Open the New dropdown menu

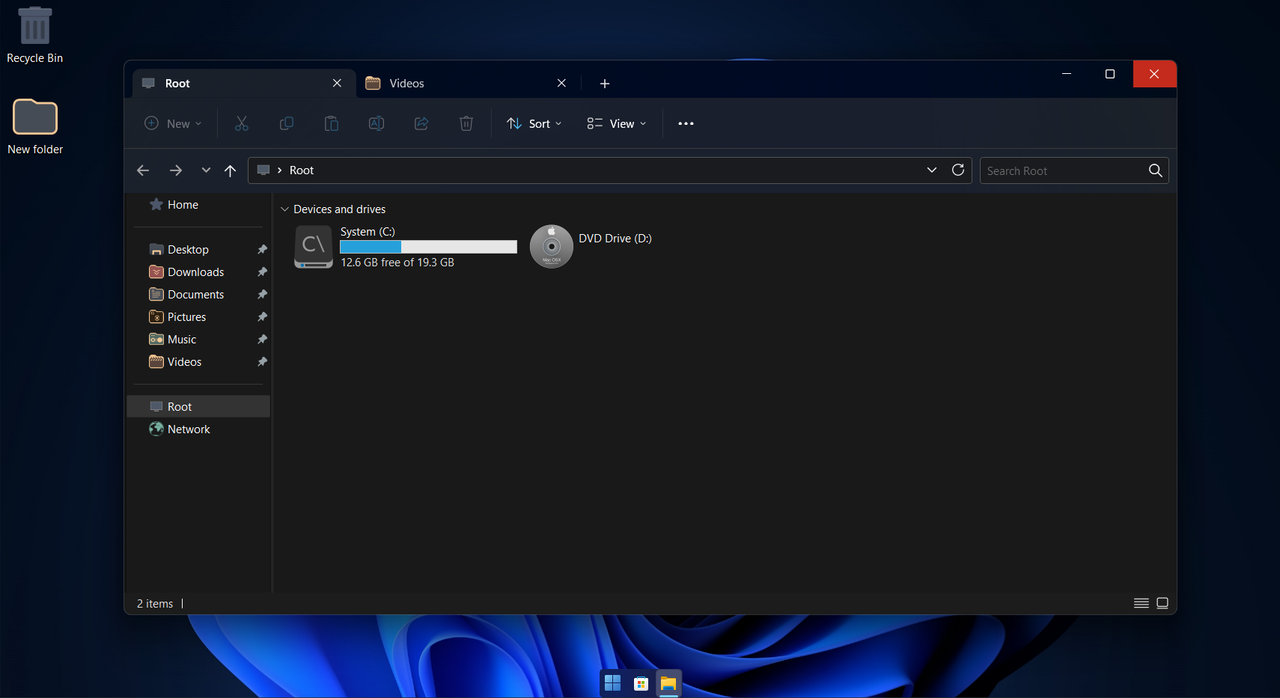coord(173,123)
